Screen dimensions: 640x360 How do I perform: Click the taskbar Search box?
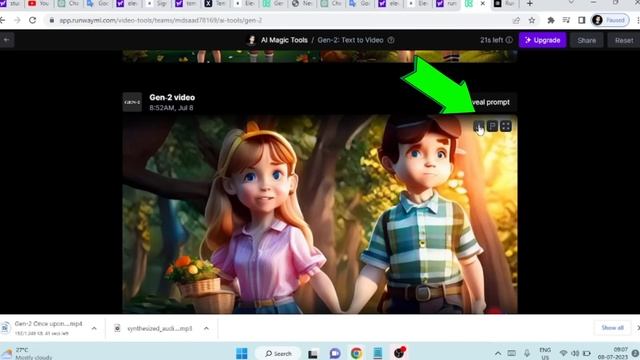pos(278,353)
